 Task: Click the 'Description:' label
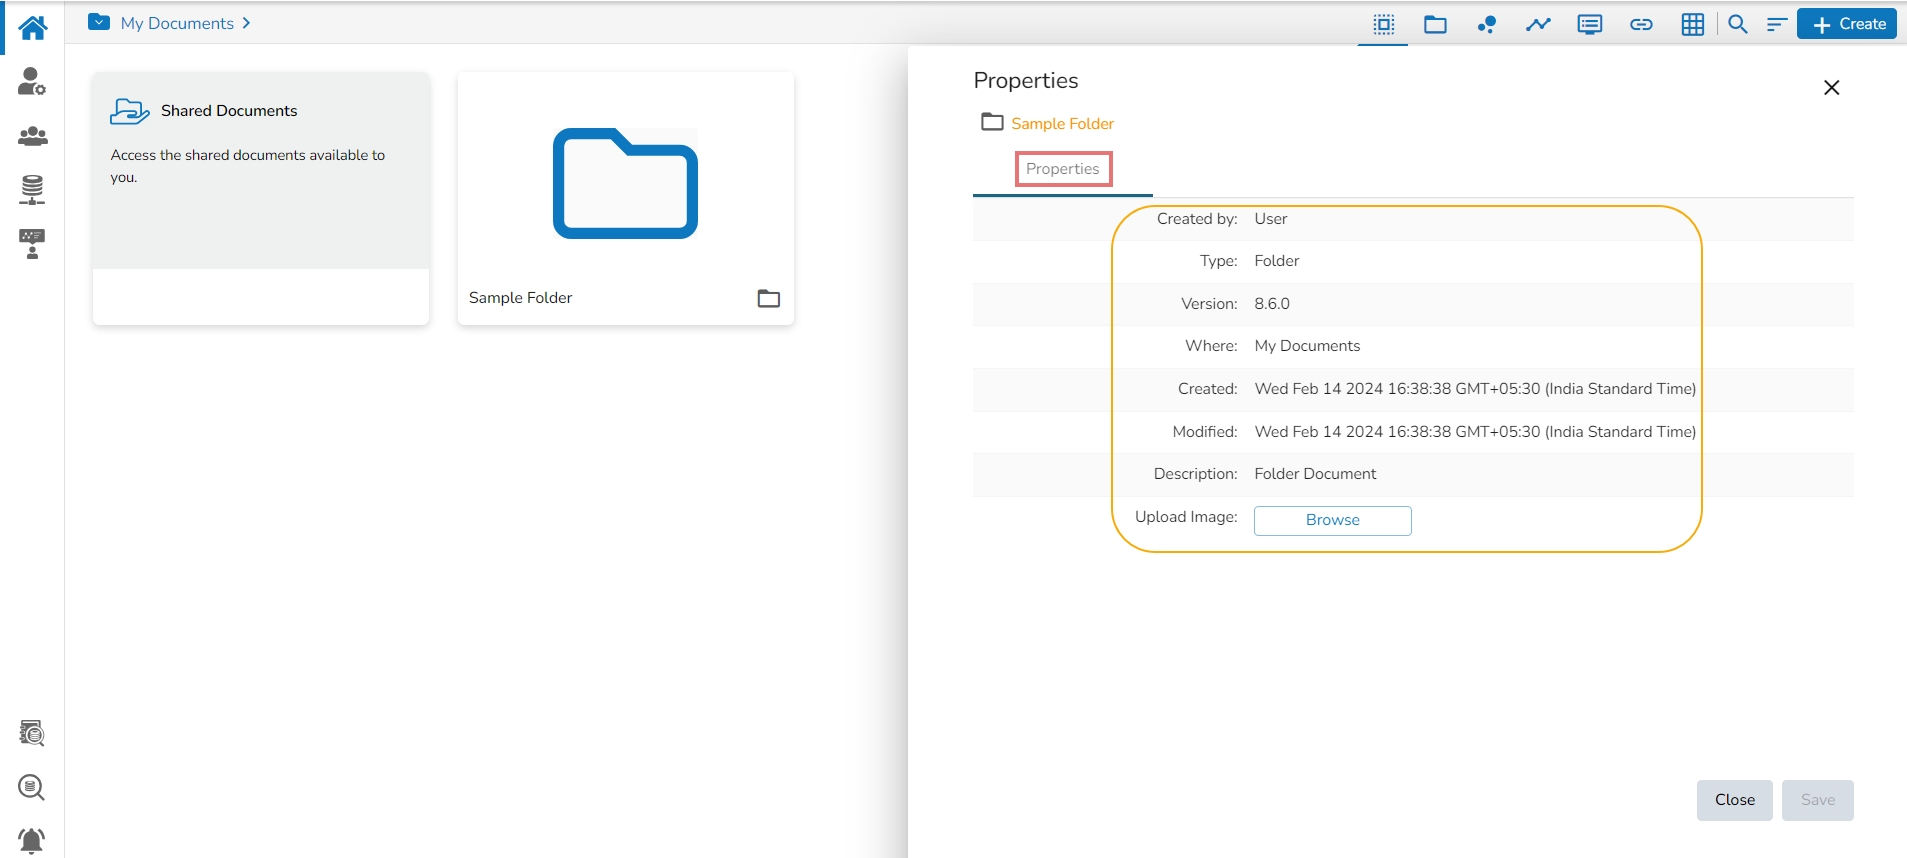pyautogui.click(x=1196, y=473)
